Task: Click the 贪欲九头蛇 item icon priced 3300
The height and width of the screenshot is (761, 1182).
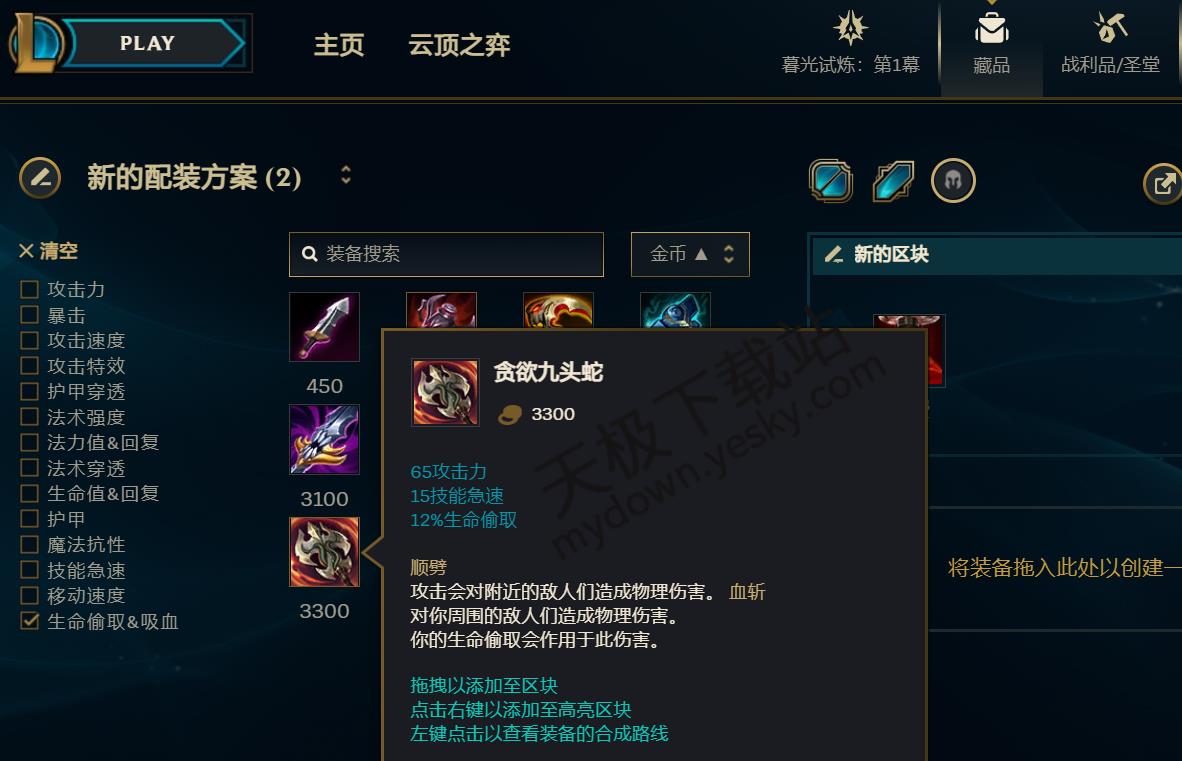Action: pyautogui.click(x=324, y=552)
